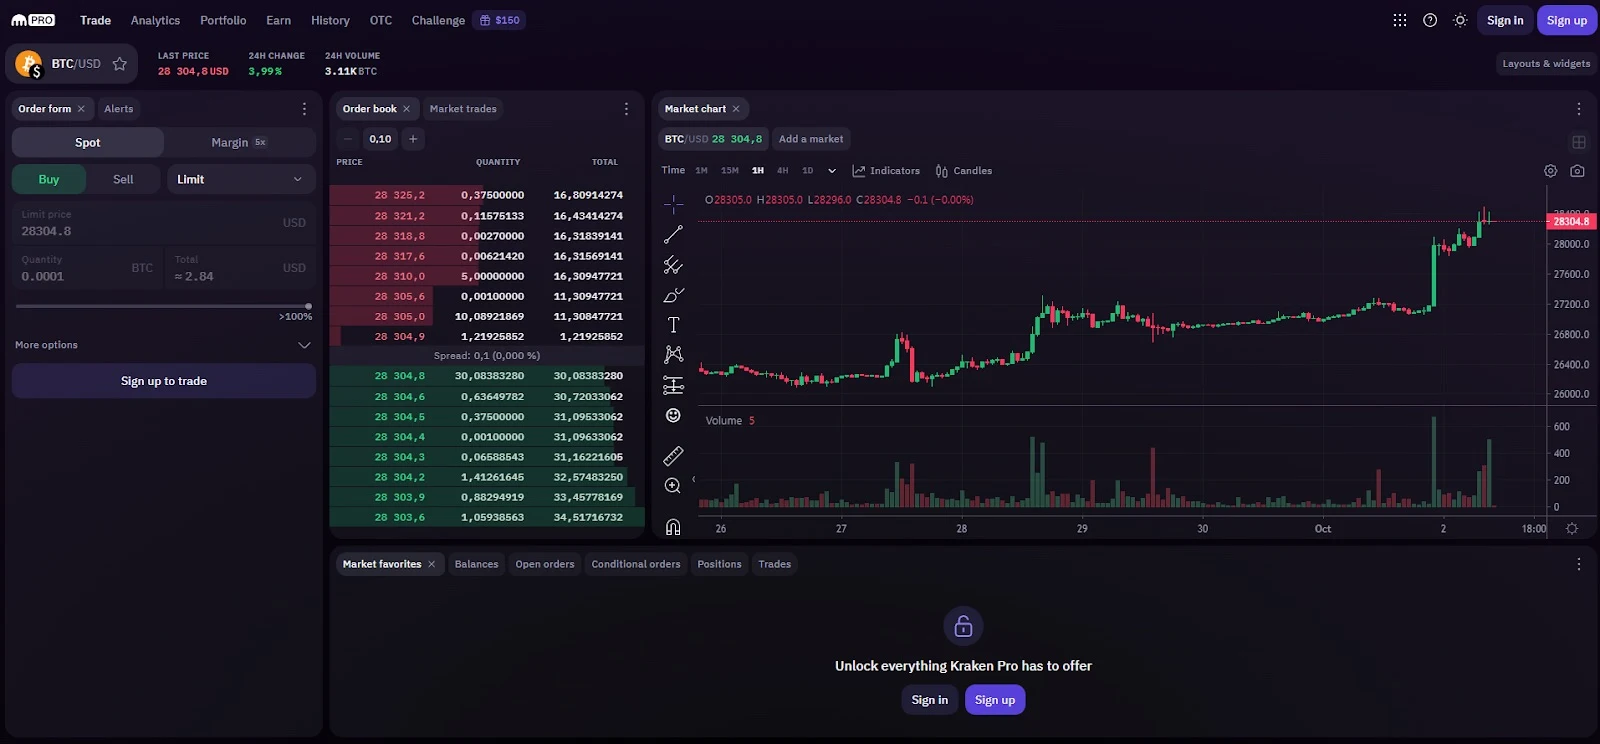Click Sign in button in top bar
Image resolution: width=1600 pixels, height=744 pixels.
[x=1505, y=20]
